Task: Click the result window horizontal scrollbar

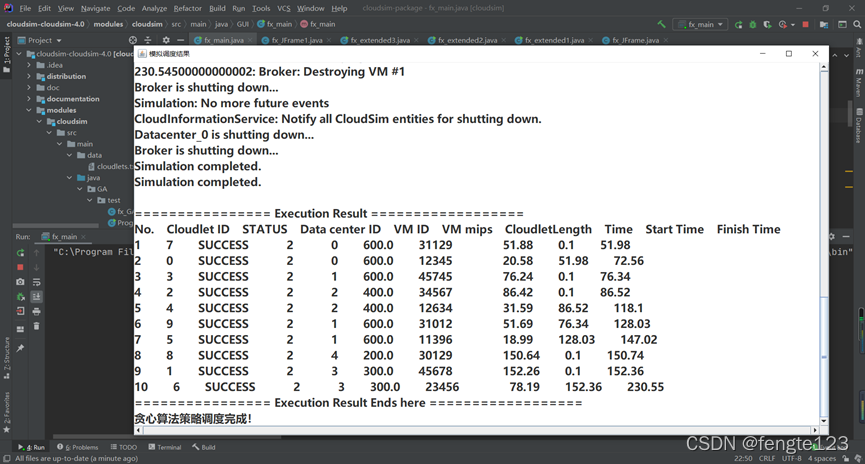Action: (477, 430)
